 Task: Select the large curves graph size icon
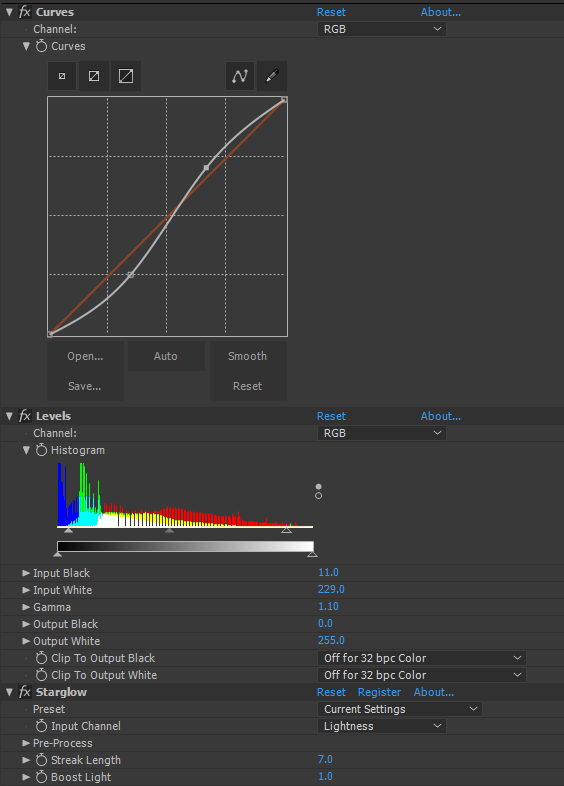126,76
